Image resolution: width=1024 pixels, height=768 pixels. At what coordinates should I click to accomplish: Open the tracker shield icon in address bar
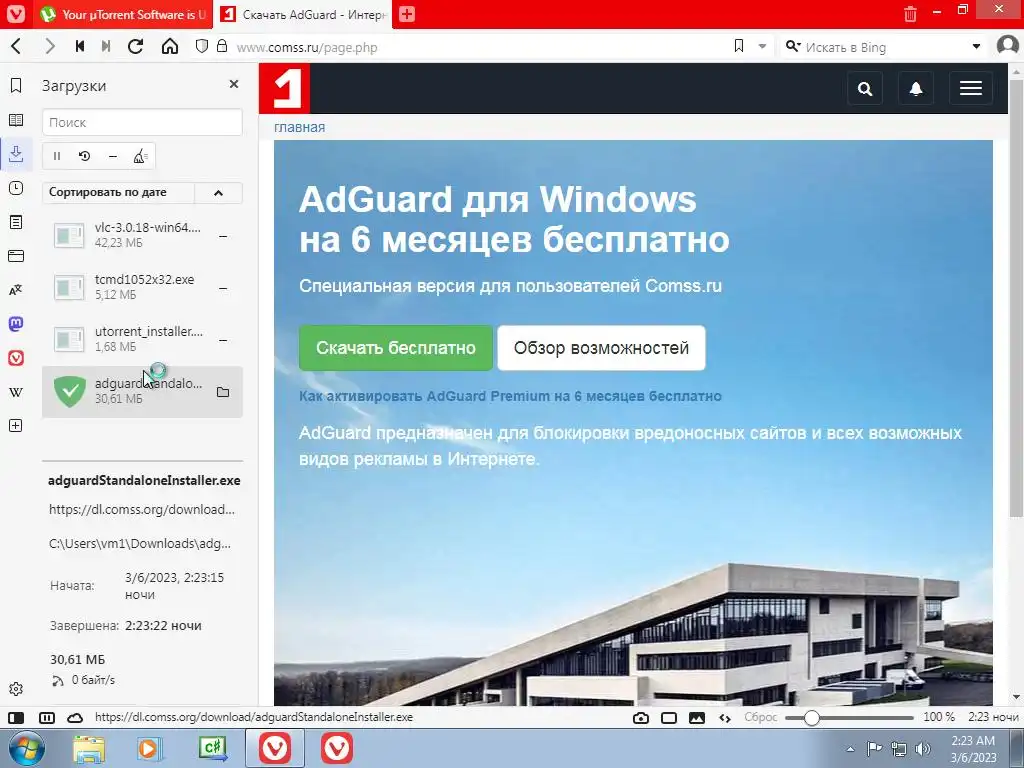point(202,46)
